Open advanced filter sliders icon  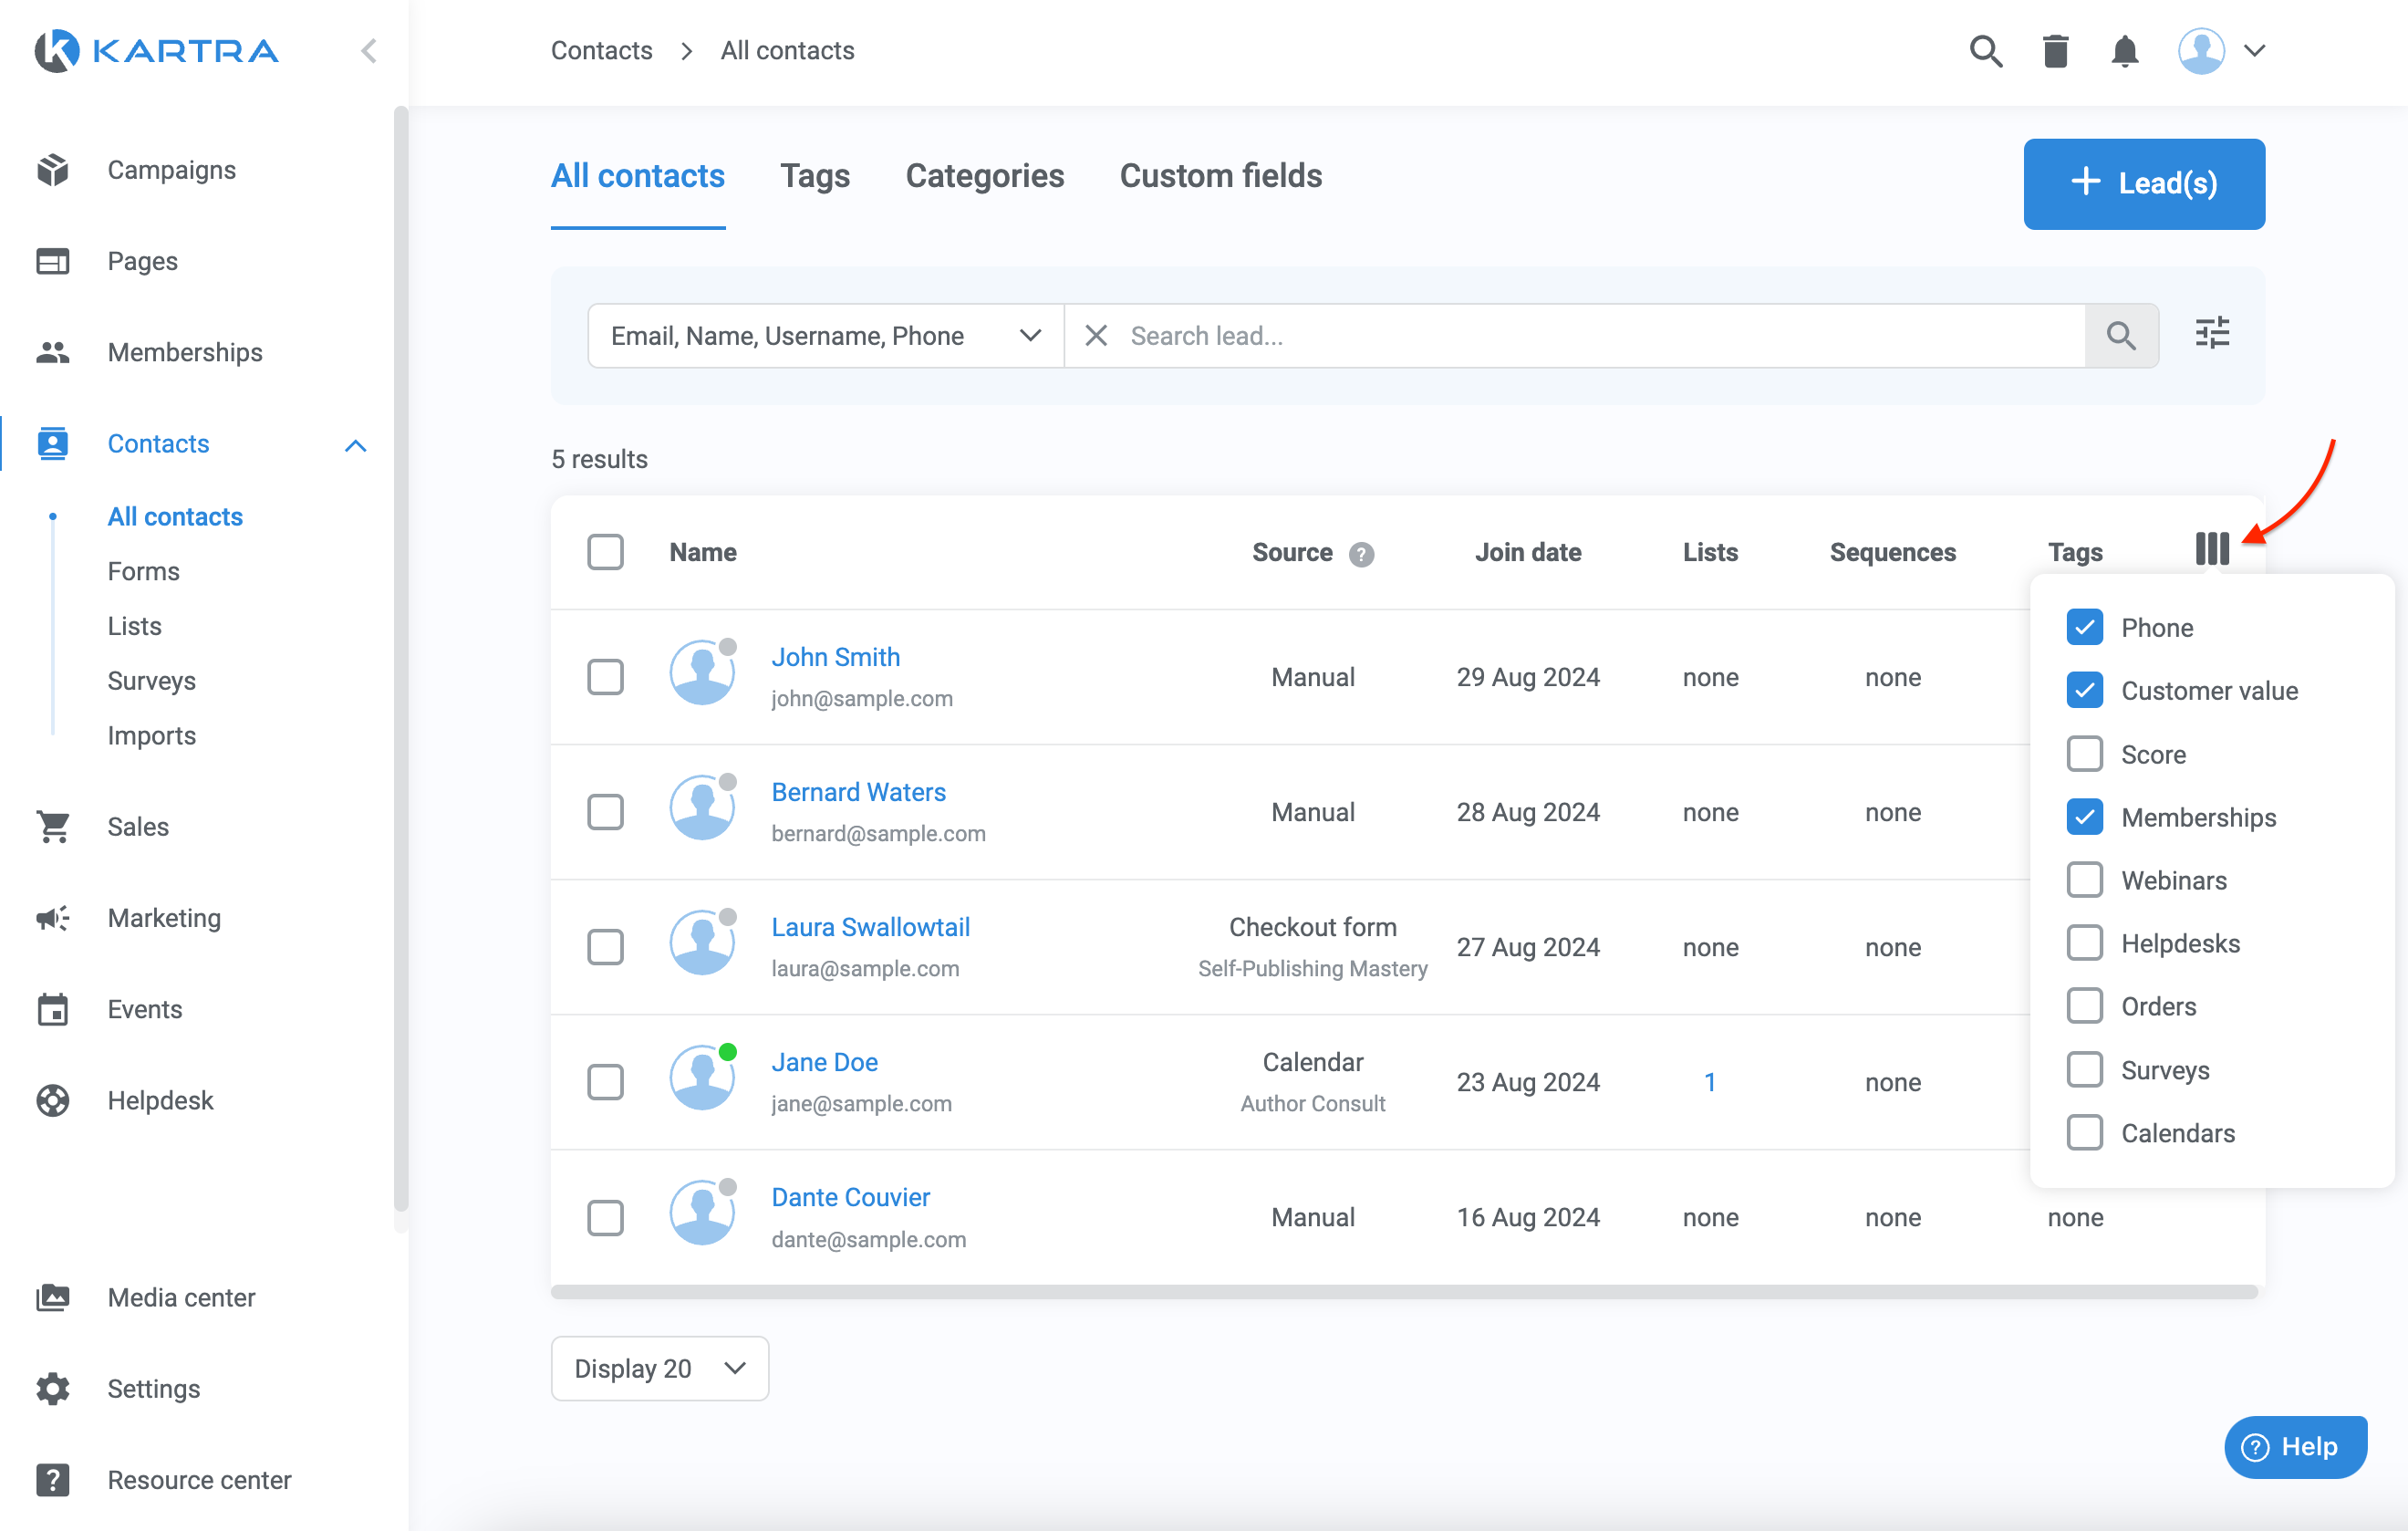[2211, 334]
